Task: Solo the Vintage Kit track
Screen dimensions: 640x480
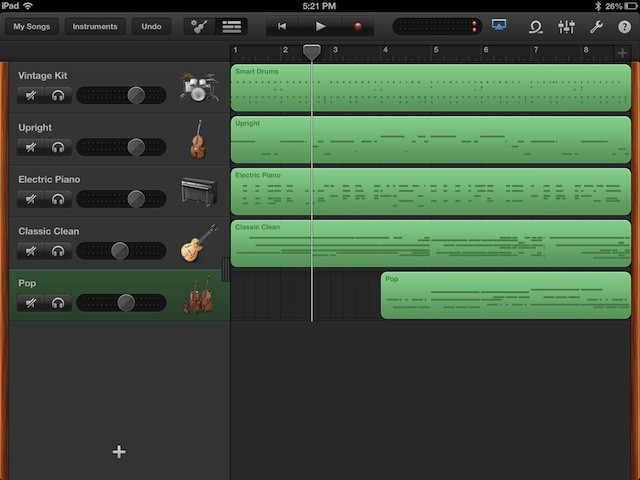Action: [x=58, y=96]
